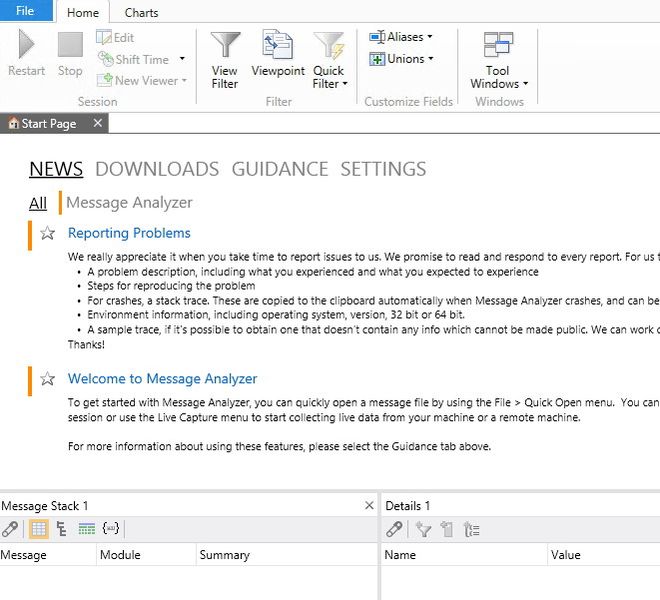Click the Details add column icon
Viewport: 660px width, 600px height.
coord(447,529)
